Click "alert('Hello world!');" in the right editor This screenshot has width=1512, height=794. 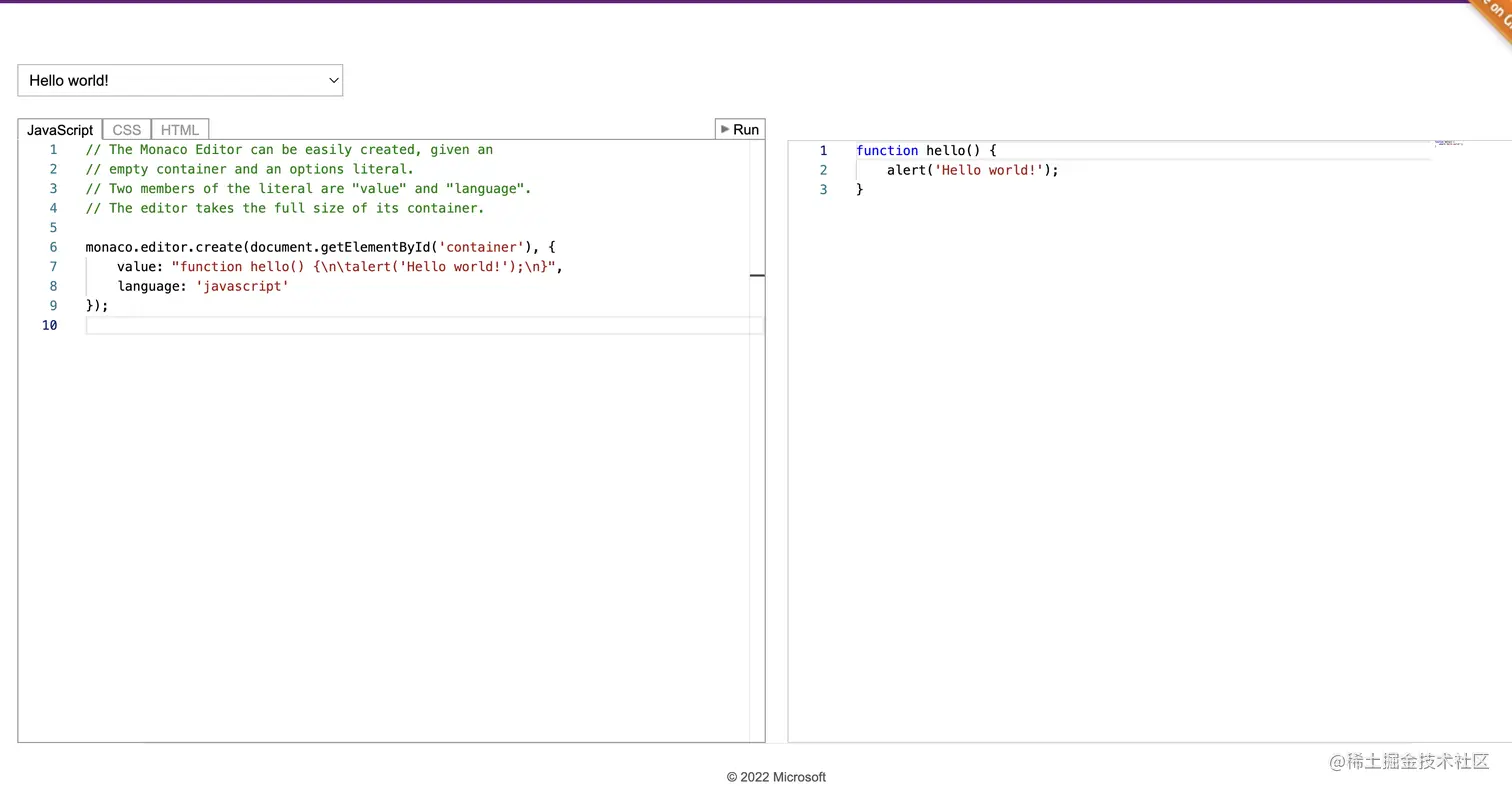point(972,170)
